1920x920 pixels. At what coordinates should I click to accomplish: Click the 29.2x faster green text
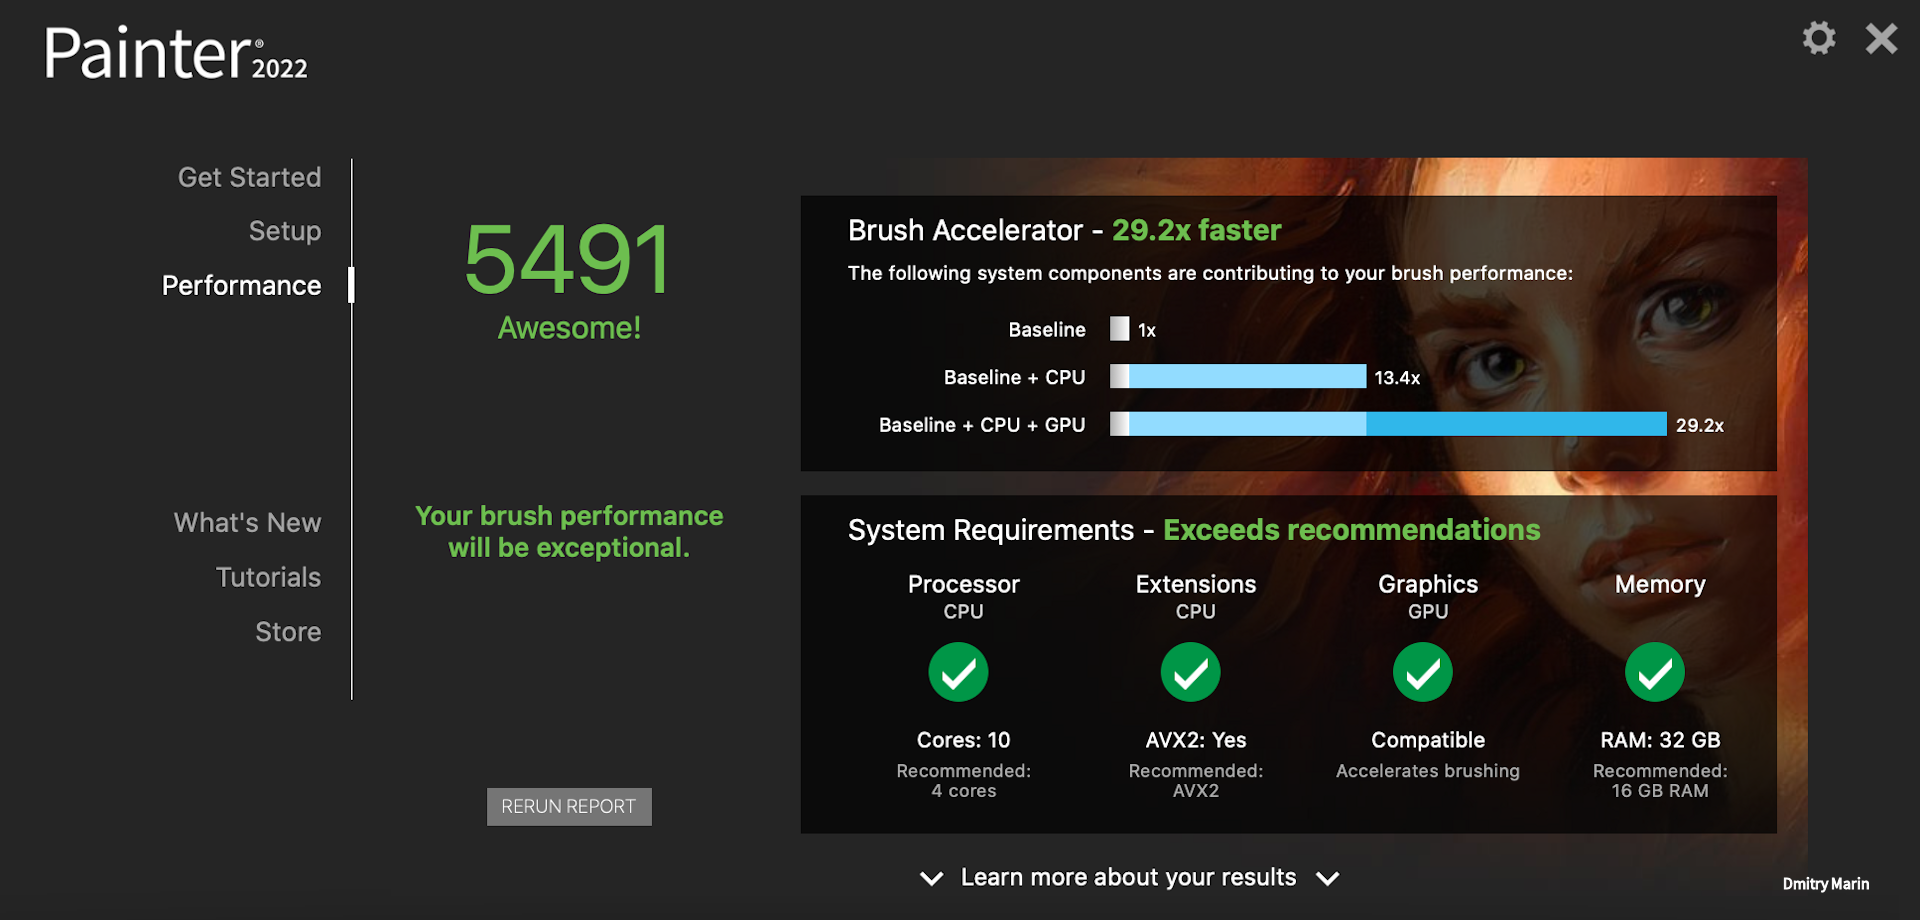[x=1196, y=230]
